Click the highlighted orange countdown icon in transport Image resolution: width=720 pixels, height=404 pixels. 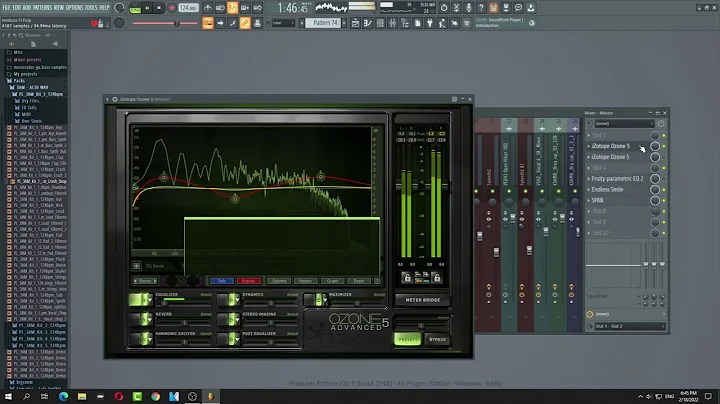coord(232,8)
